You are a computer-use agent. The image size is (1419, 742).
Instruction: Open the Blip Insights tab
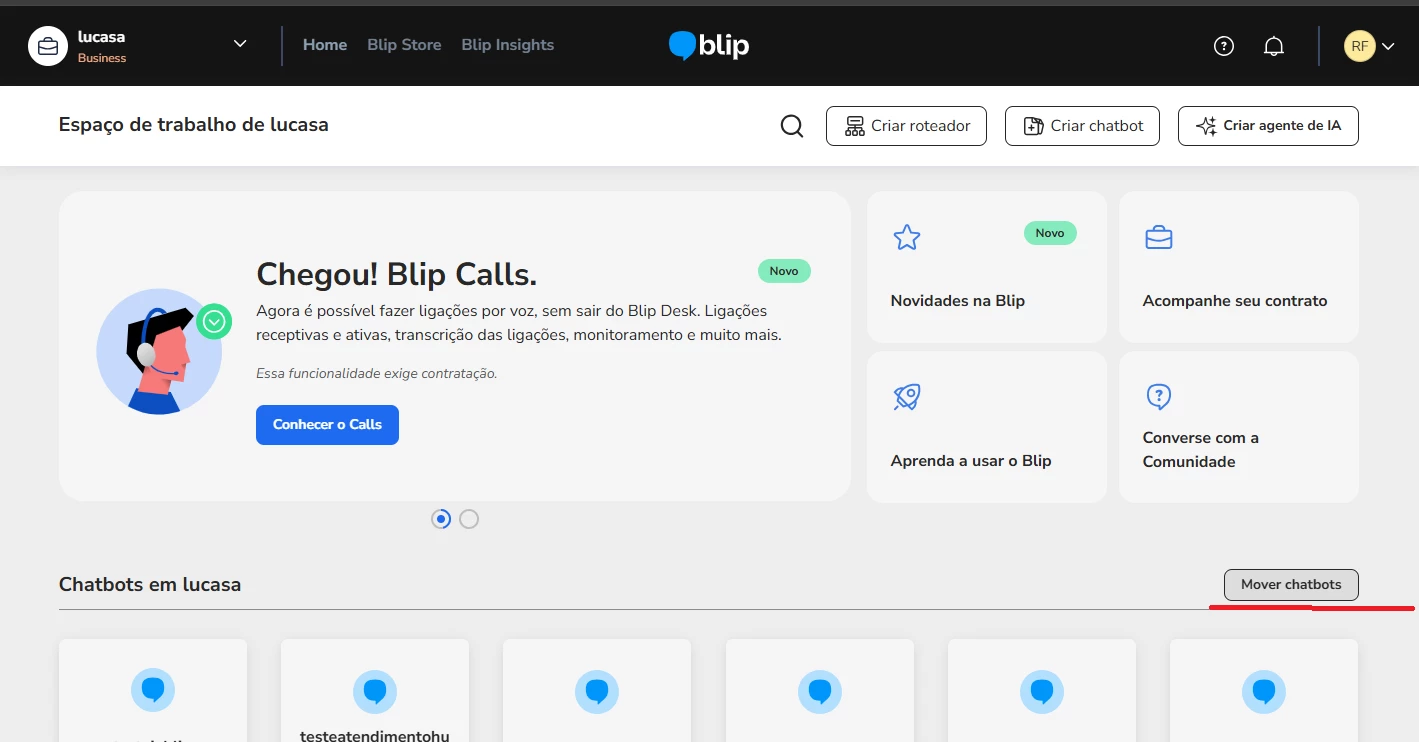(x=508, y=45)
